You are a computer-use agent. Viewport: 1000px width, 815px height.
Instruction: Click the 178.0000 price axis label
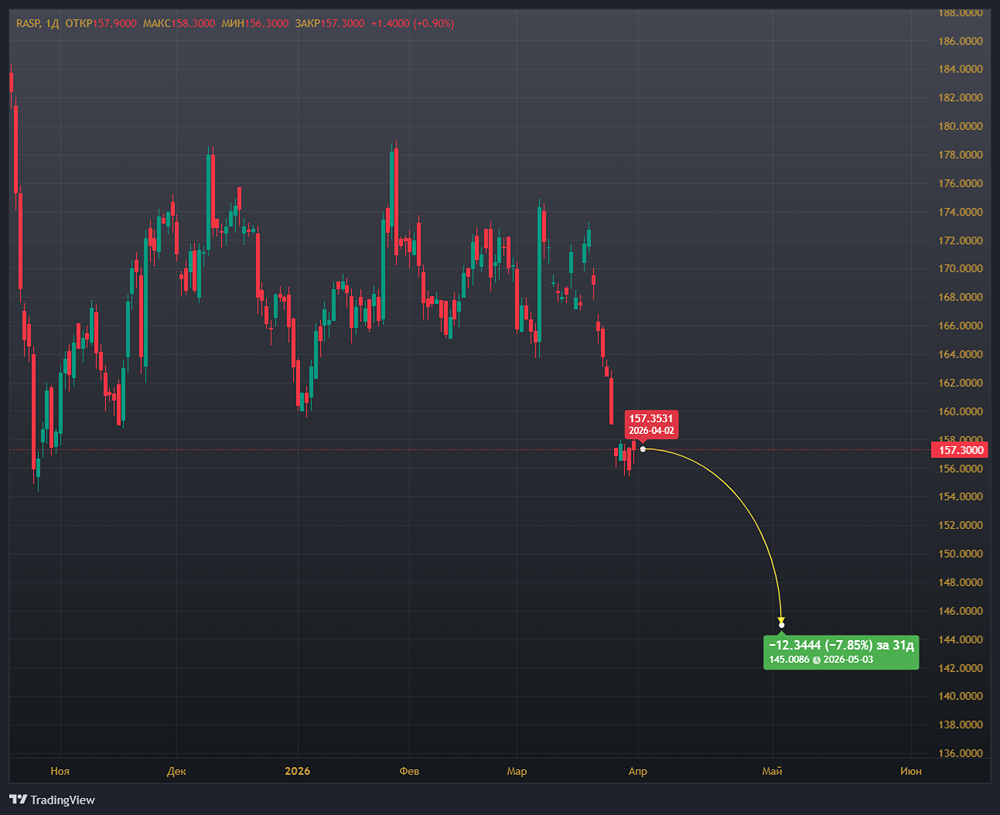(960, 155)
